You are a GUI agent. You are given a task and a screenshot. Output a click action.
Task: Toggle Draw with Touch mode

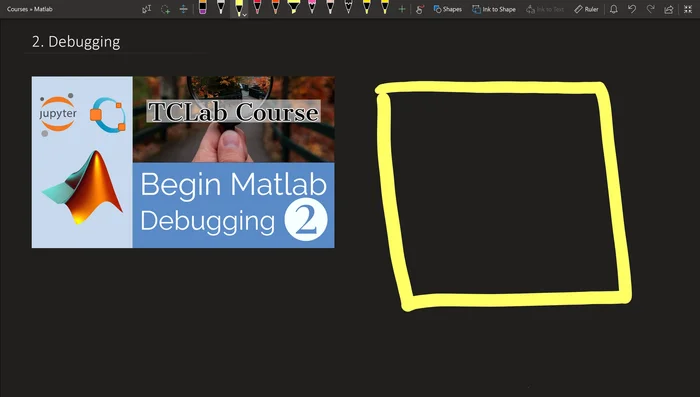(420, 9)
